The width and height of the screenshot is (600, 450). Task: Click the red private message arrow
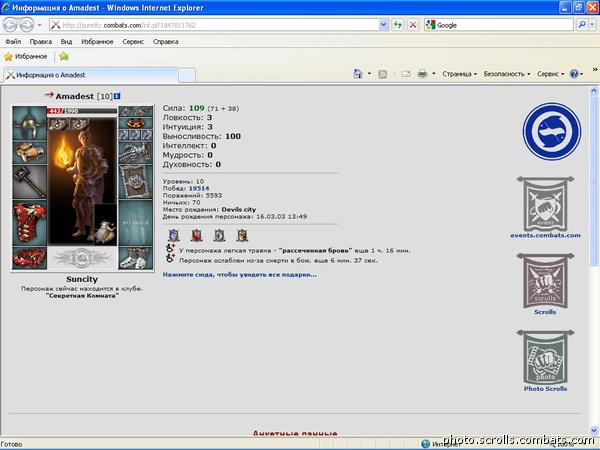[x=49, y=95]
